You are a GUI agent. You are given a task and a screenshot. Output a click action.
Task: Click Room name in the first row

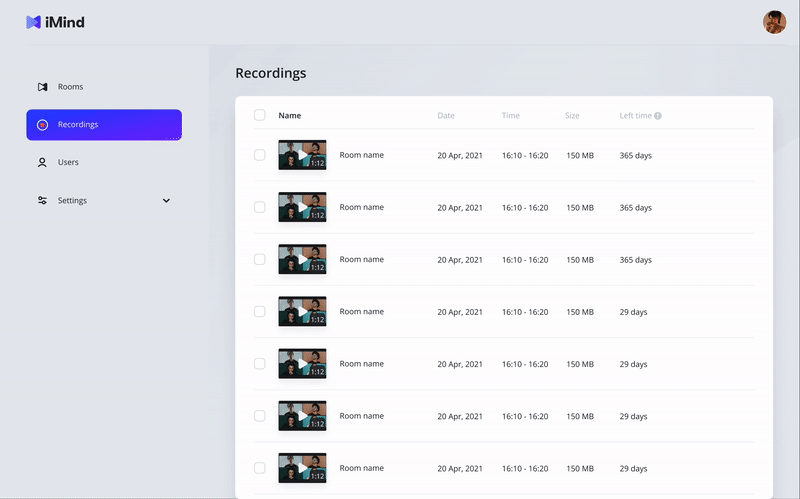pos(361,155)
